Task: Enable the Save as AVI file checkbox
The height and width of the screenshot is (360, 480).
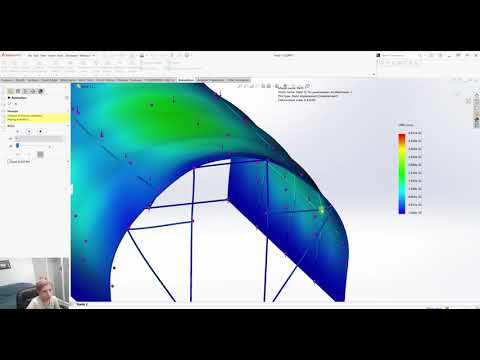Action: (9, 162)
